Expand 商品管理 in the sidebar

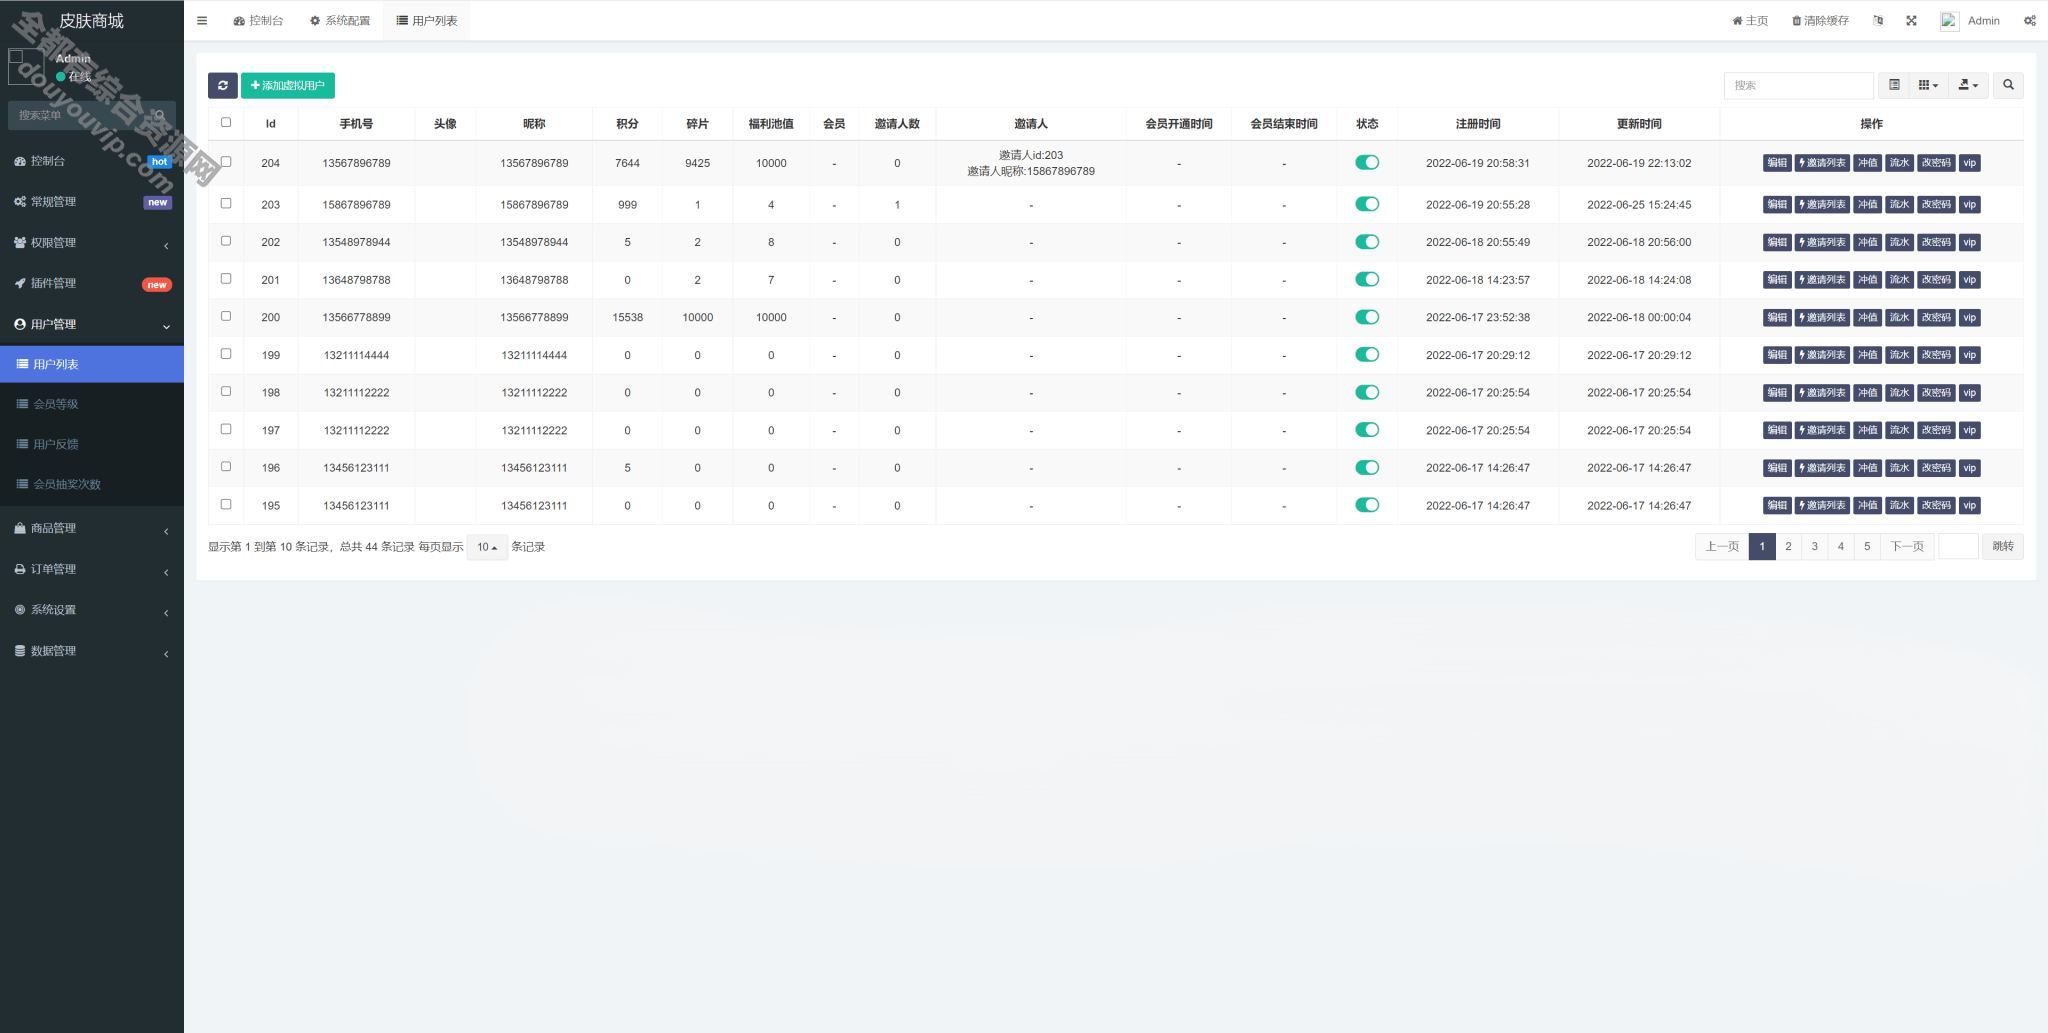(x=92, y=529)
